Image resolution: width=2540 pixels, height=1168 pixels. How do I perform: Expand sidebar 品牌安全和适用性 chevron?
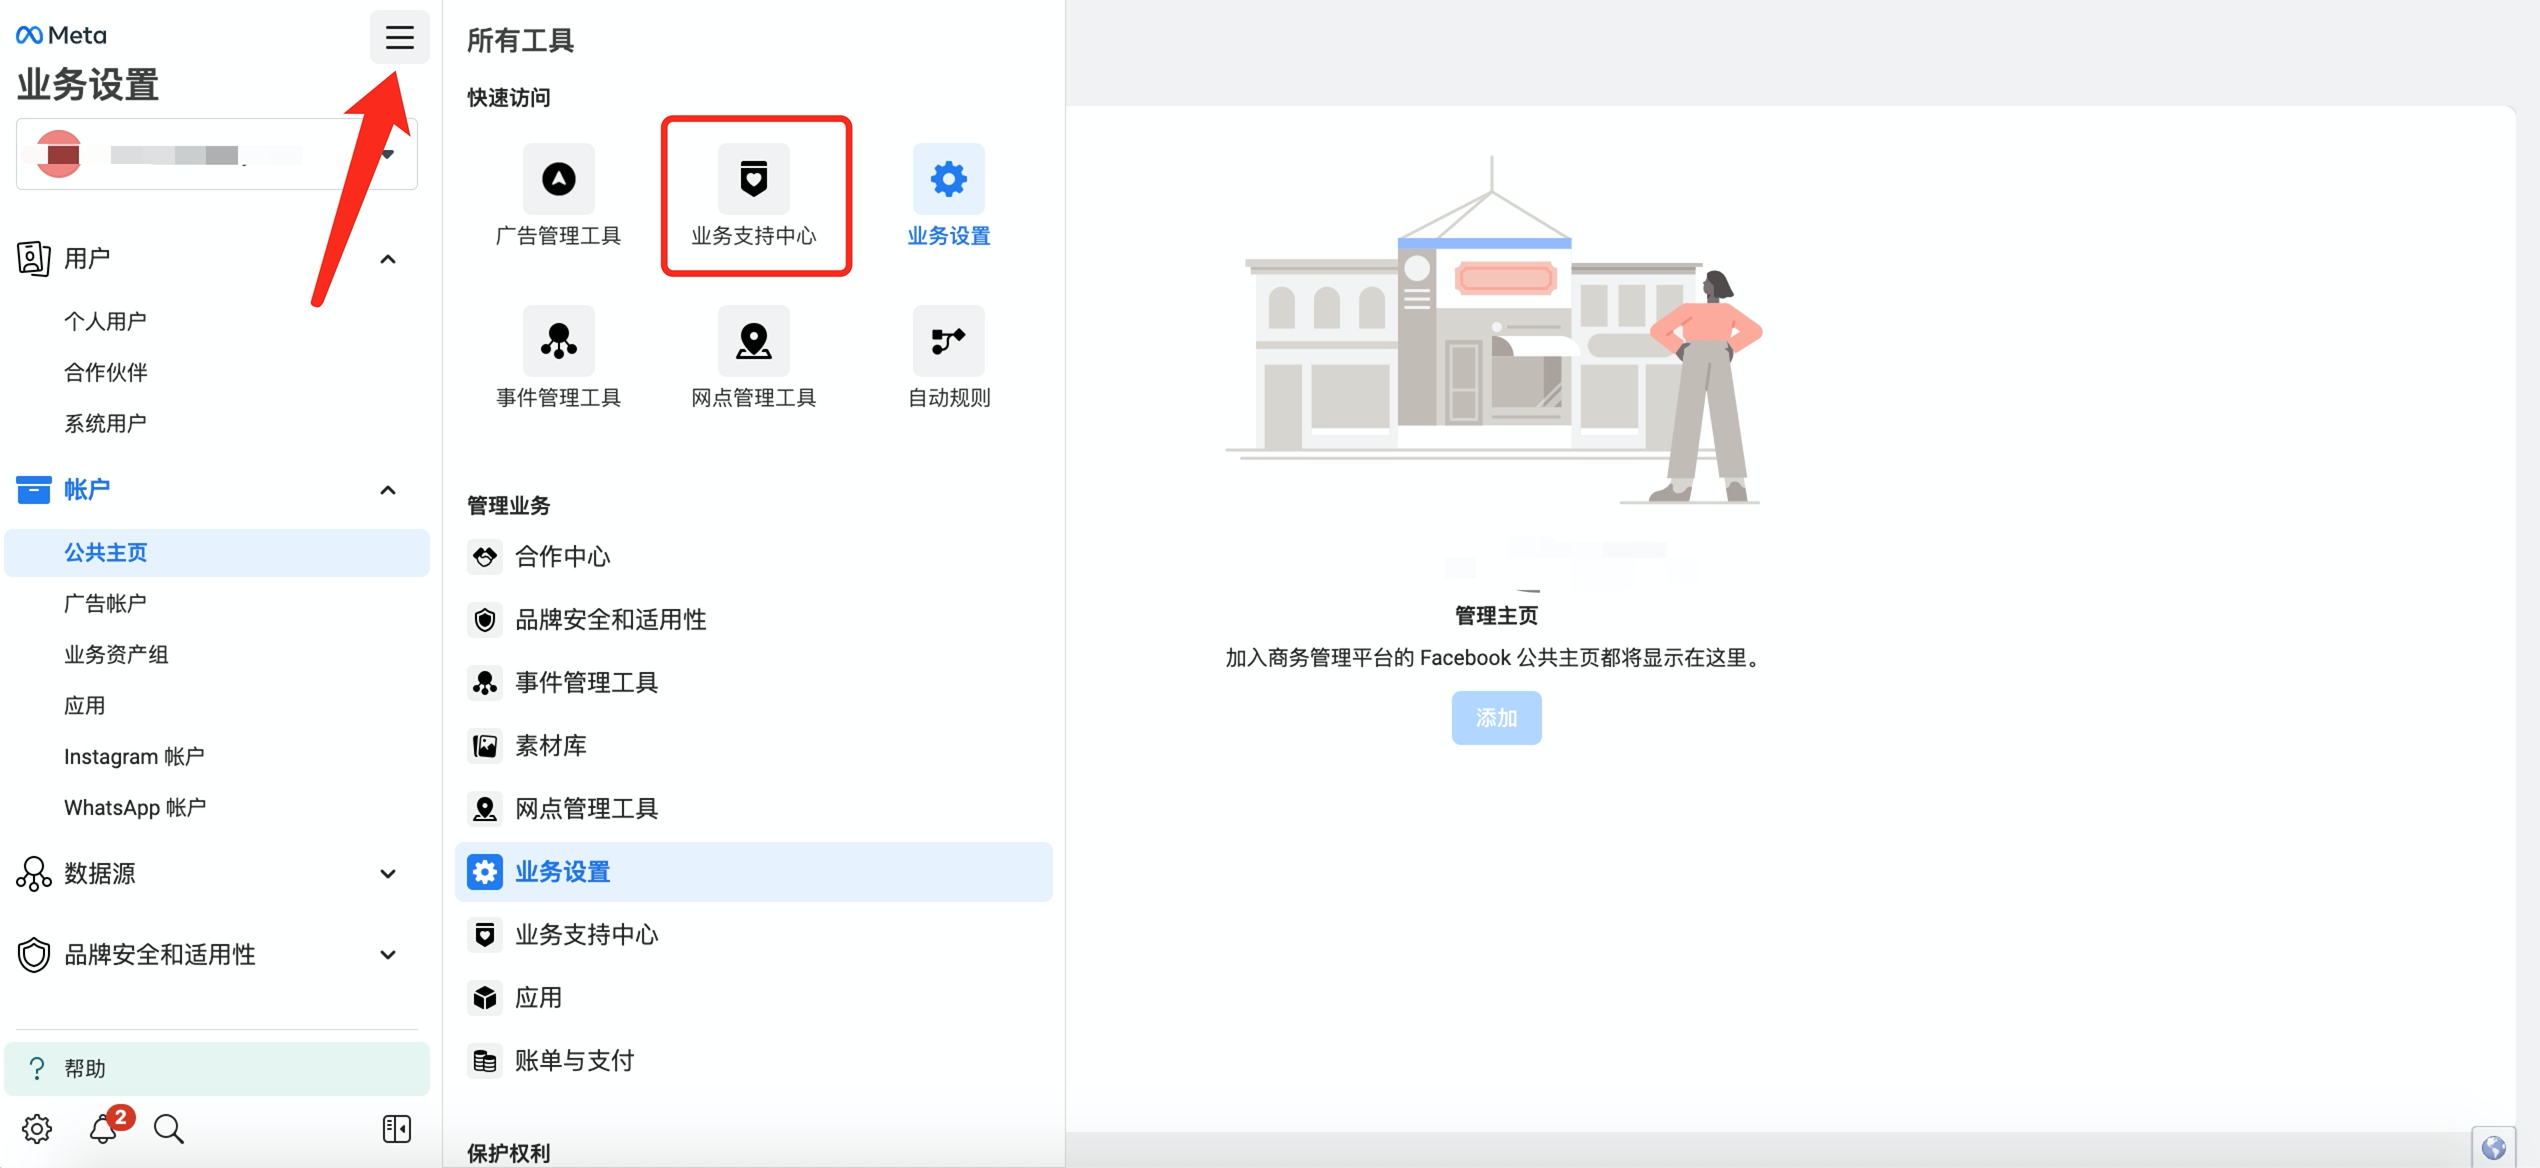pyautogui.click(x=388, y=956)
